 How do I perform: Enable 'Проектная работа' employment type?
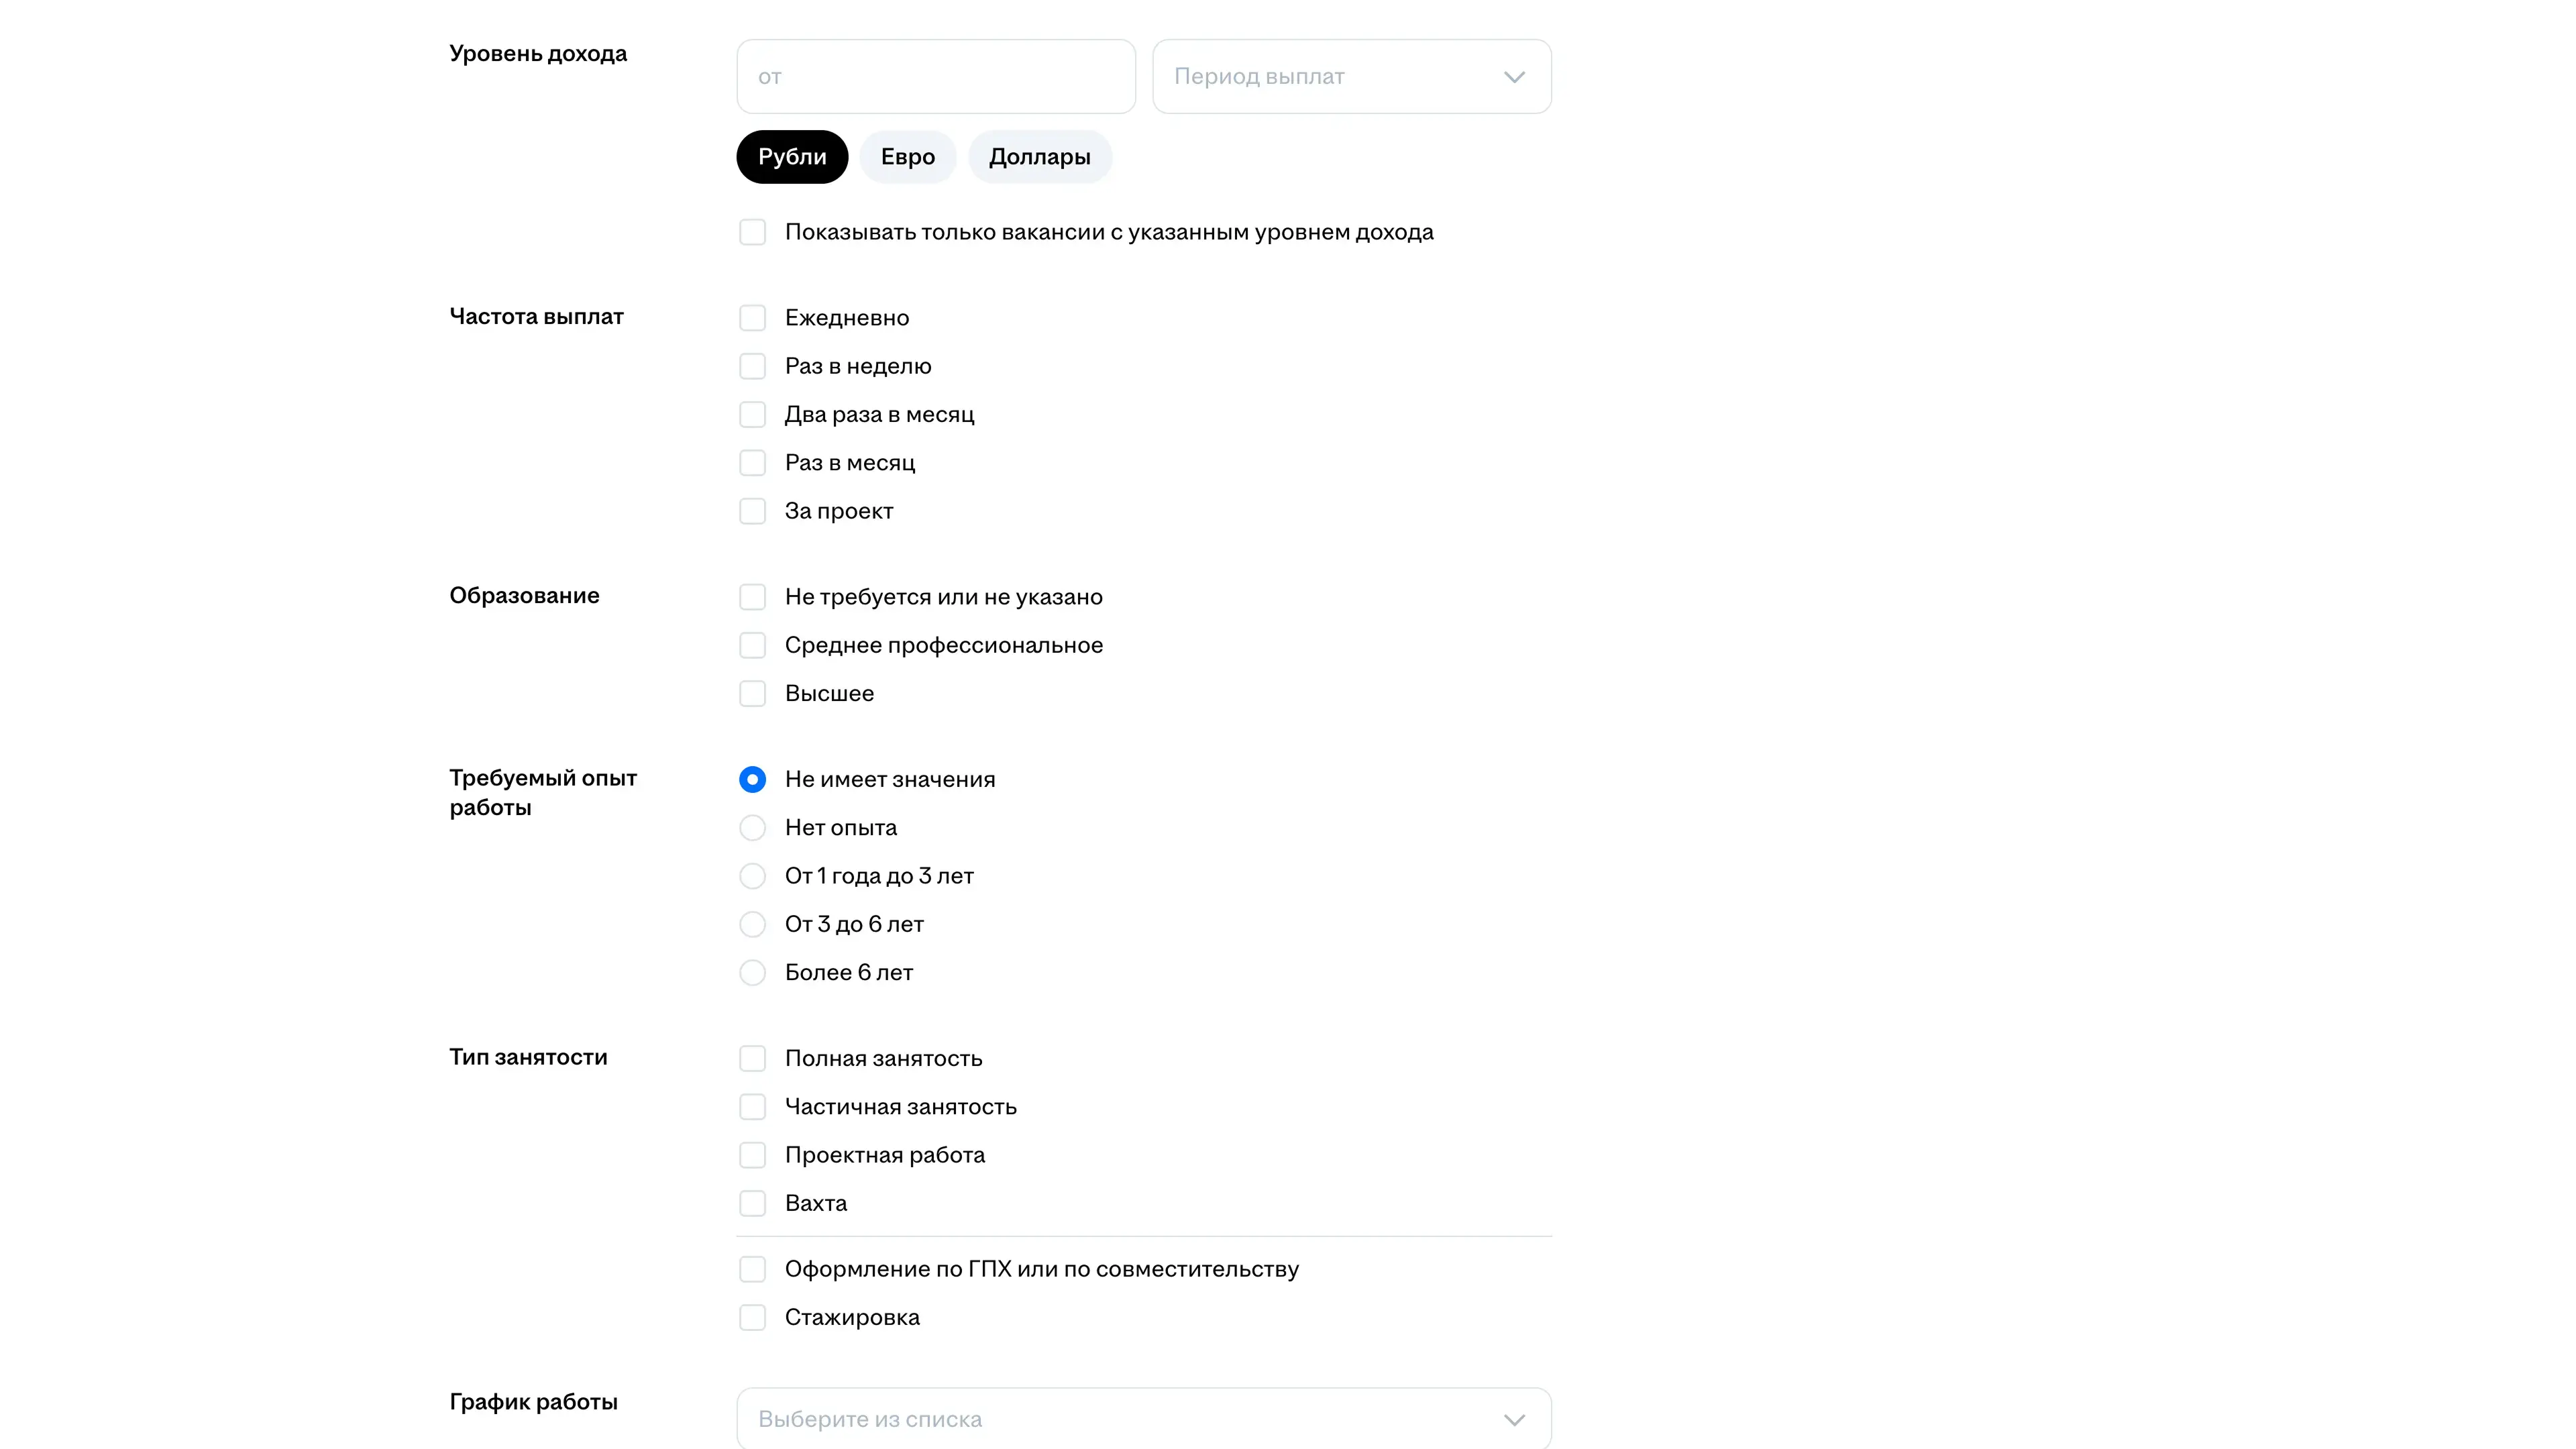click(752, 1155)
